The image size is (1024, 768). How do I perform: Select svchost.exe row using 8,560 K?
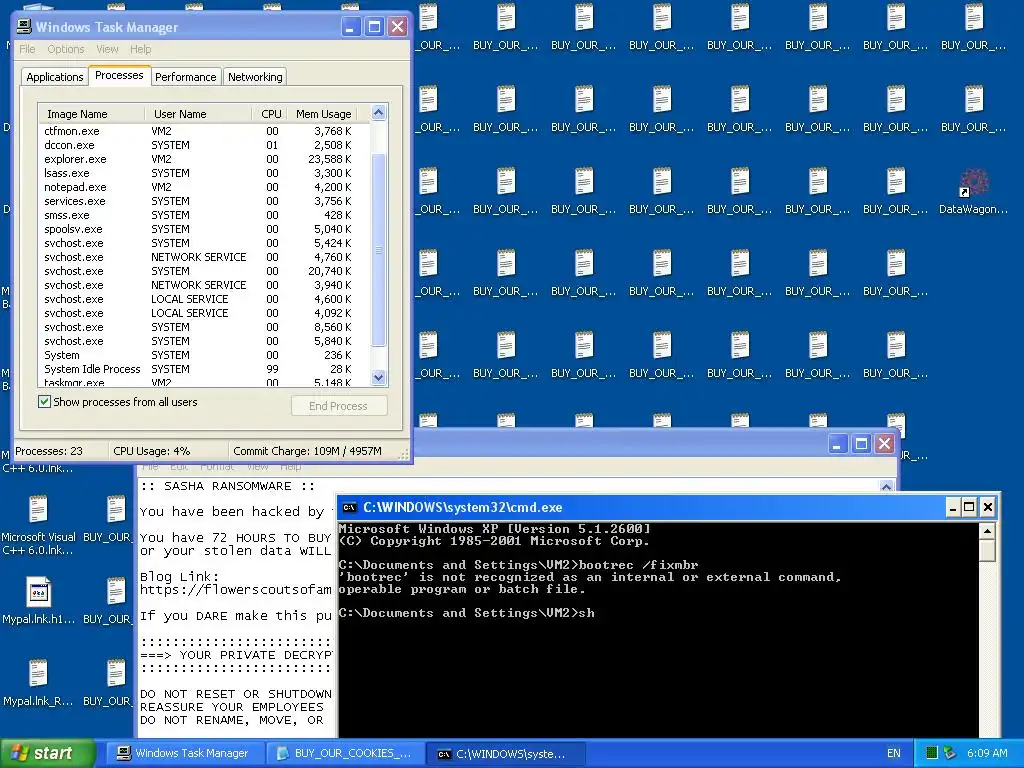pos(204,327)
